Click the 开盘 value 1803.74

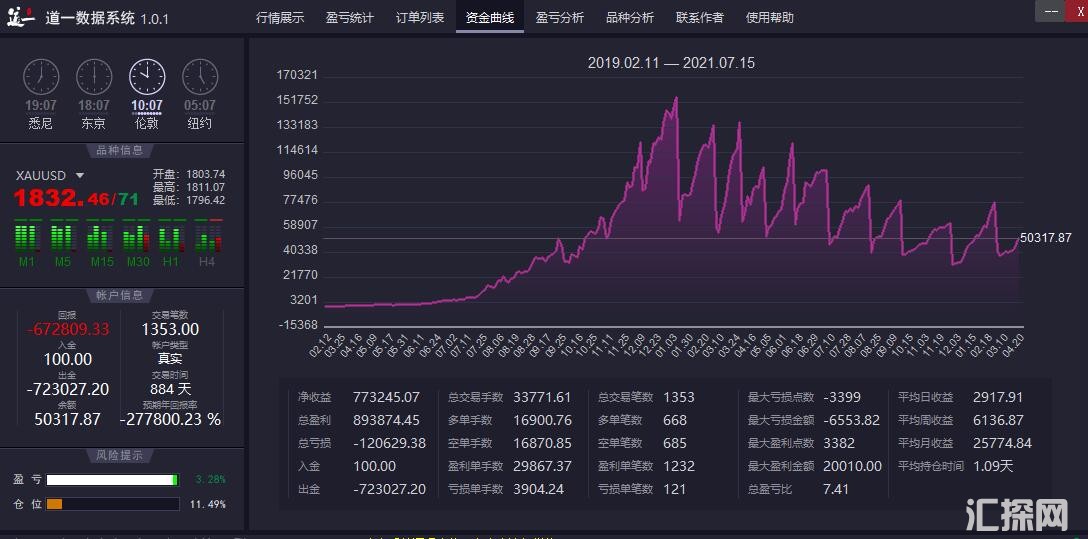(x=205, y=175)
